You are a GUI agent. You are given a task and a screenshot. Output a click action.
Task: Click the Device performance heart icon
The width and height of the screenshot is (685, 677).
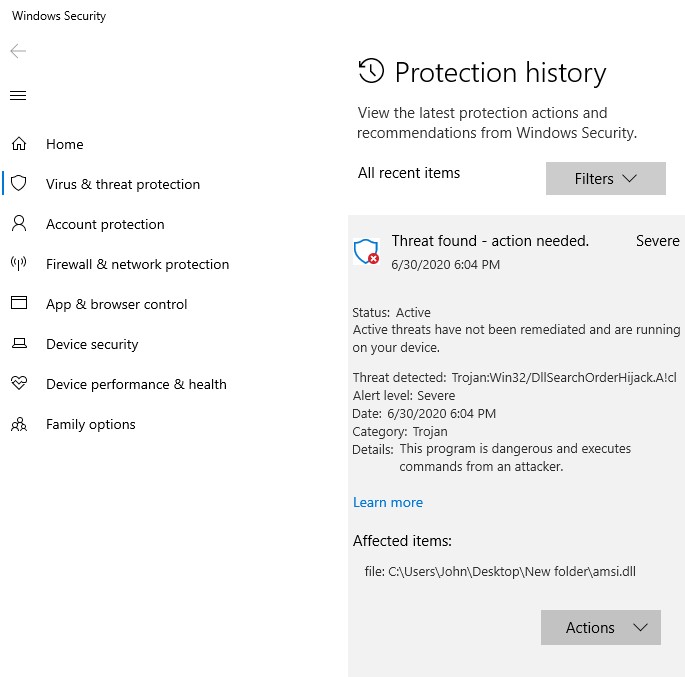point(18,384)
